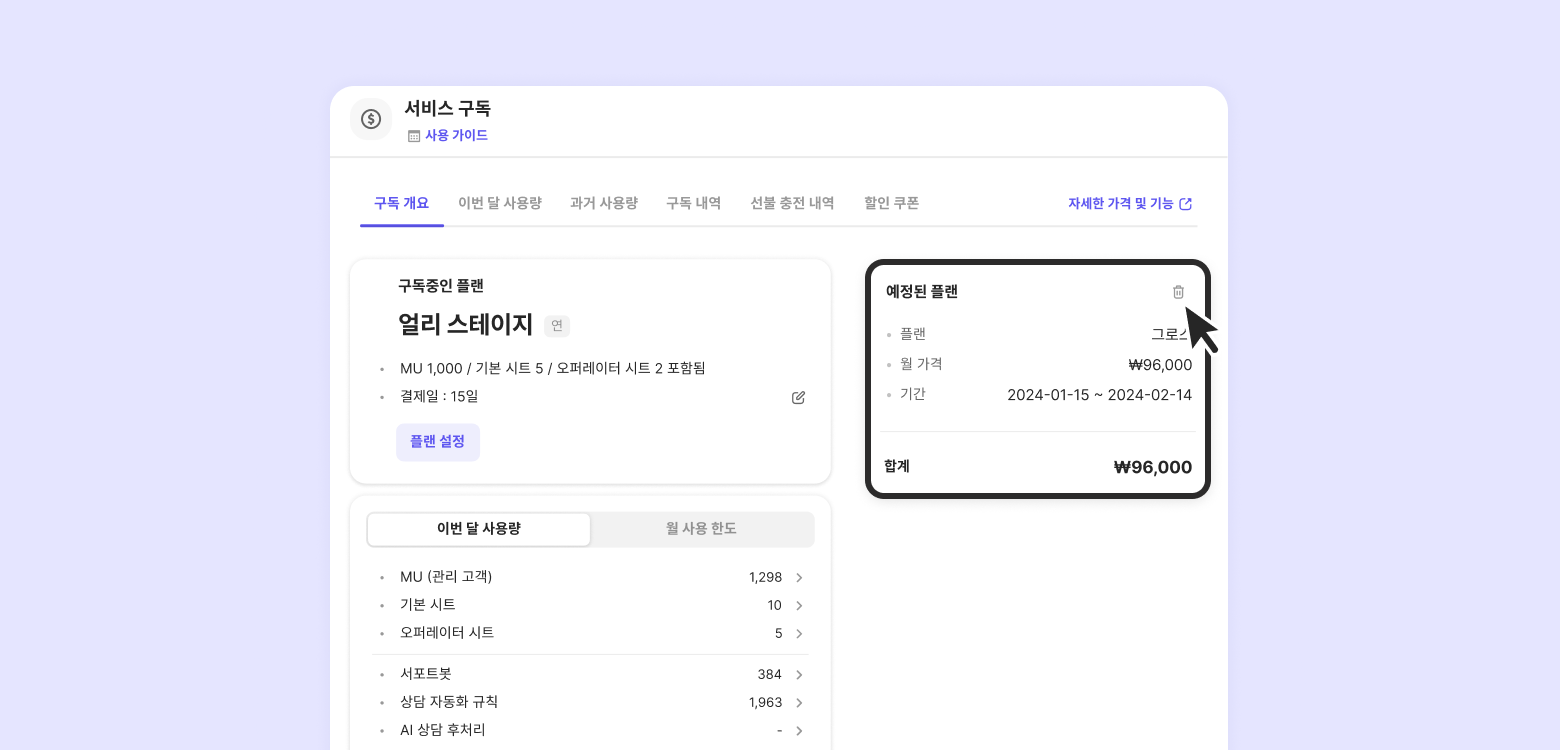Click the 기본 시트 value 10

tap(775, 605)
